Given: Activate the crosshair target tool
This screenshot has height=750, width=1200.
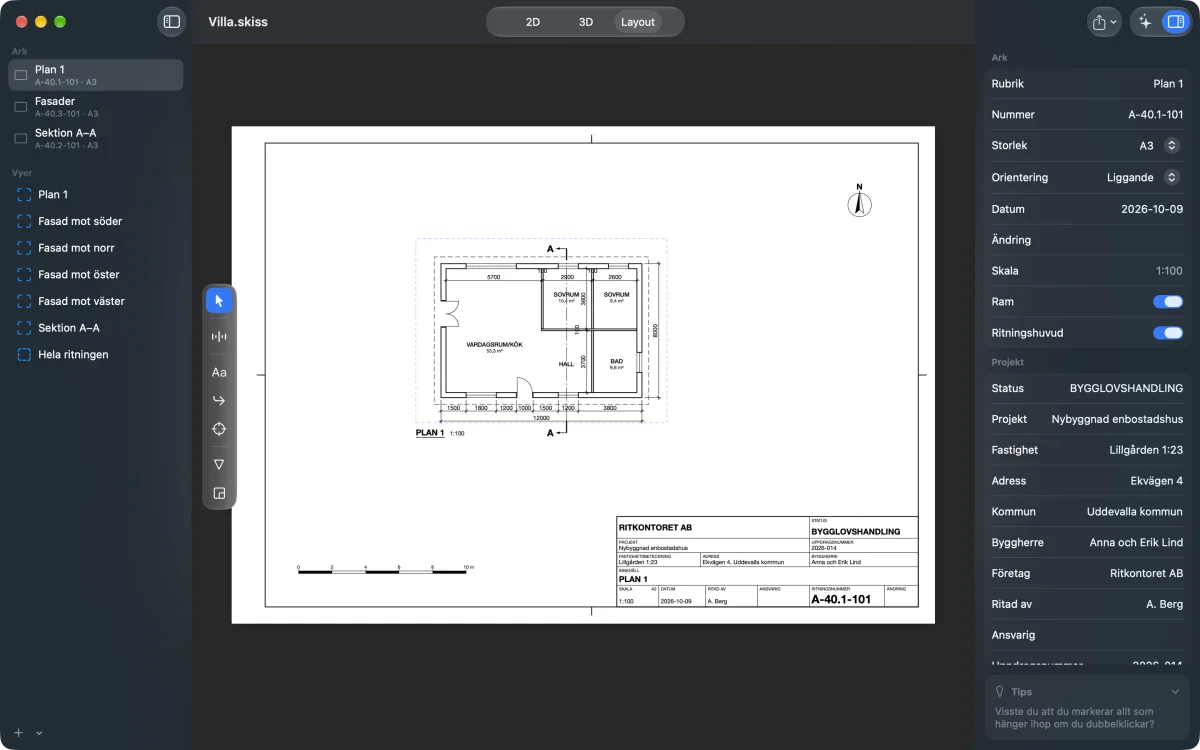Looking at the screenshot, I should point(219,429).
